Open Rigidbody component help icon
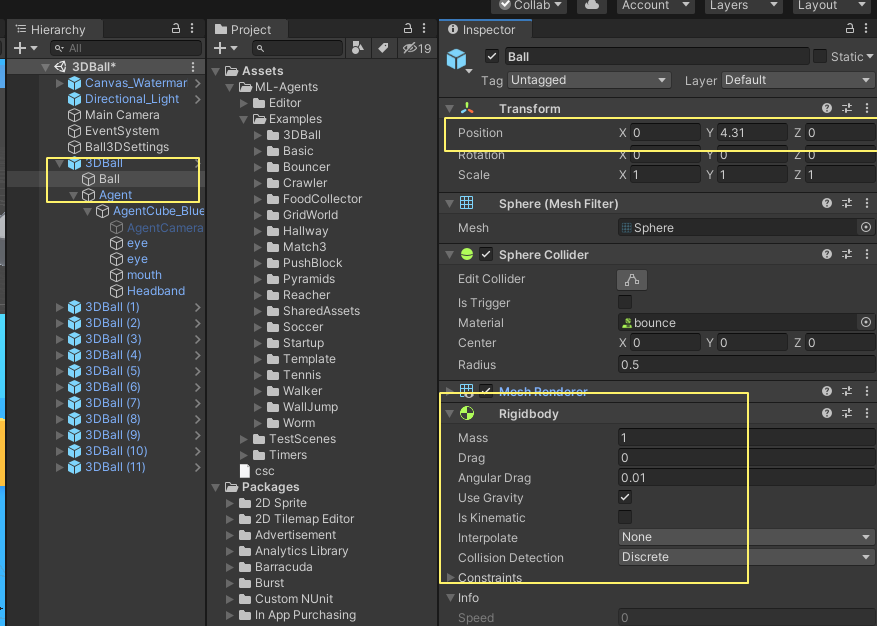Screen dimensions: 877x626 point(827,413)
